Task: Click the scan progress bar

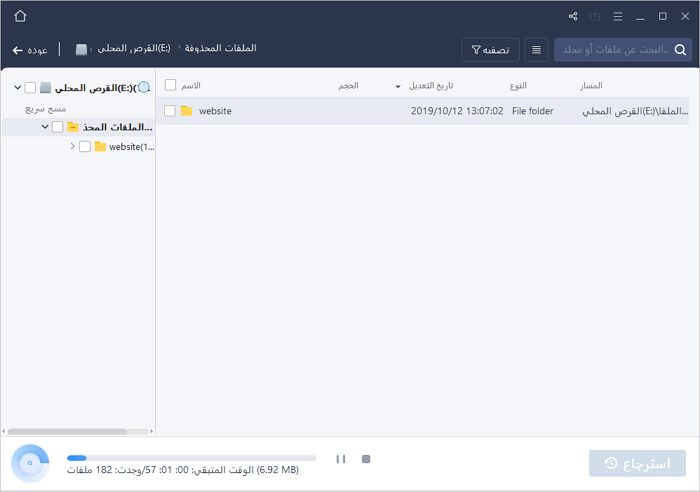Action: point(191,458)
